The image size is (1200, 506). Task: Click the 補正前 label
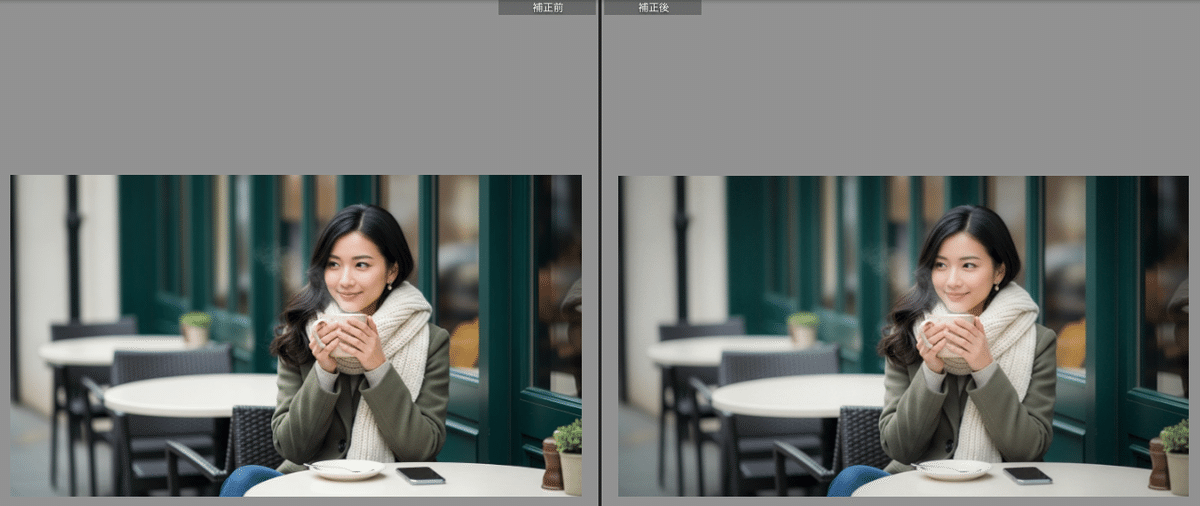click(547, 7)
